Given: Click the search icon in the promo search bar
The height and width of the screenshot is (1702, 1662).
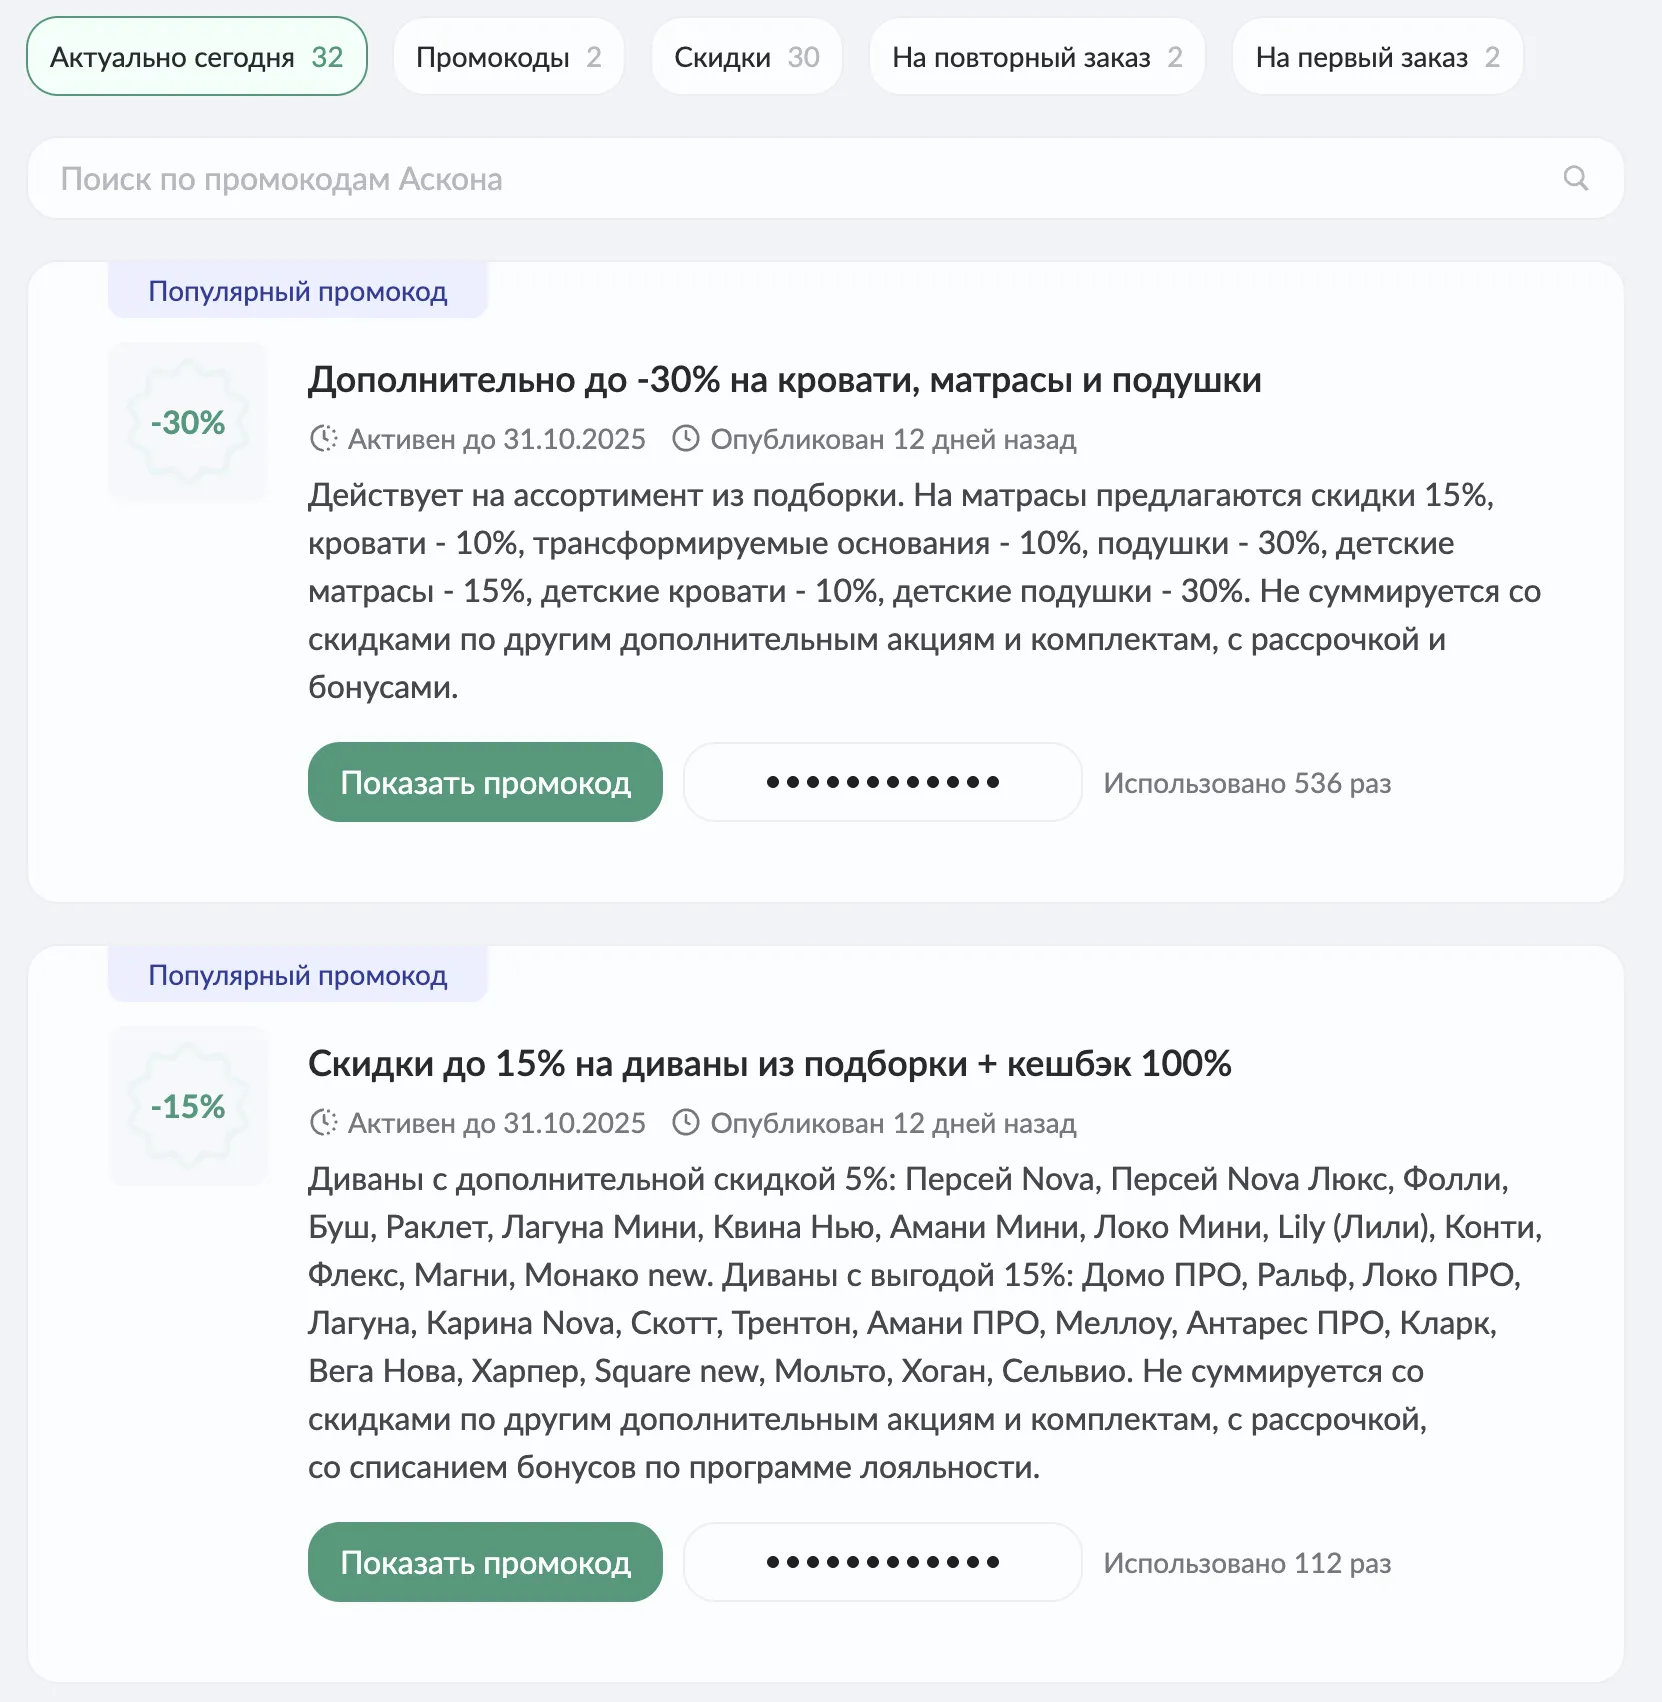Looking at the screenshot, I should [1576, 178].
